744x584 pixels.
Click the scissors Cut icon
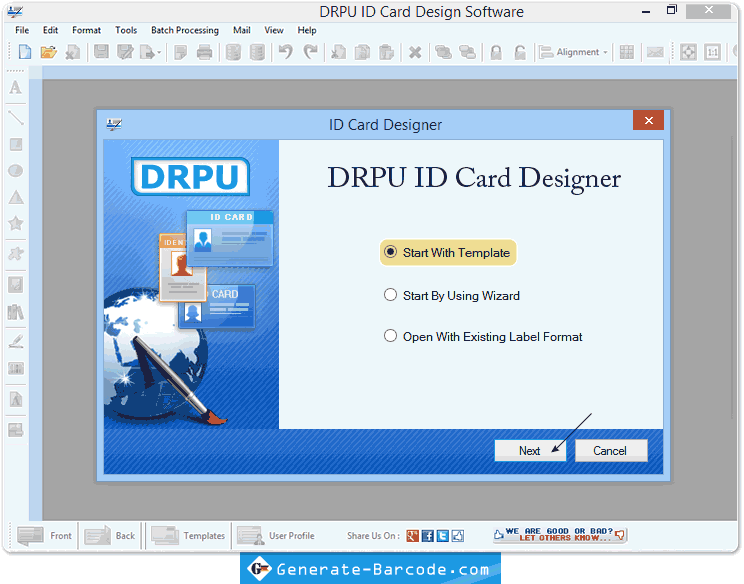pos(338,52)
